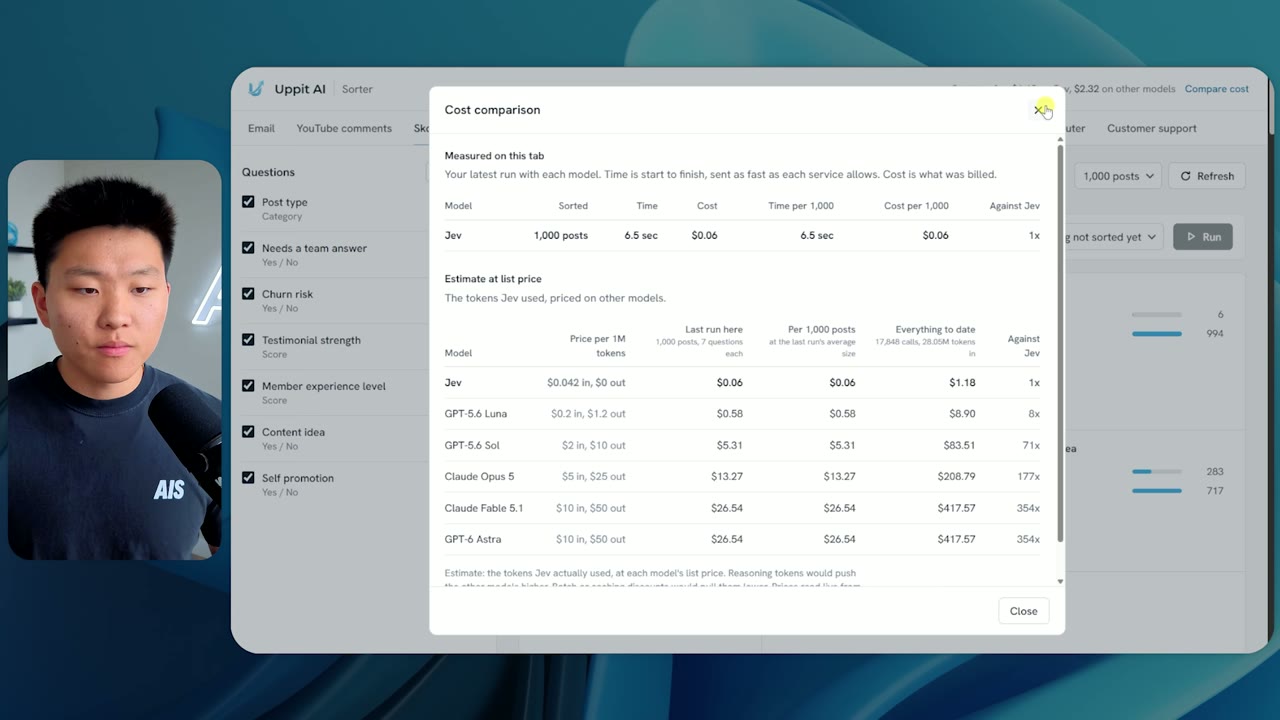Turn off the Self promotion checkbox
1280x720 pixels.
point(248,478)
